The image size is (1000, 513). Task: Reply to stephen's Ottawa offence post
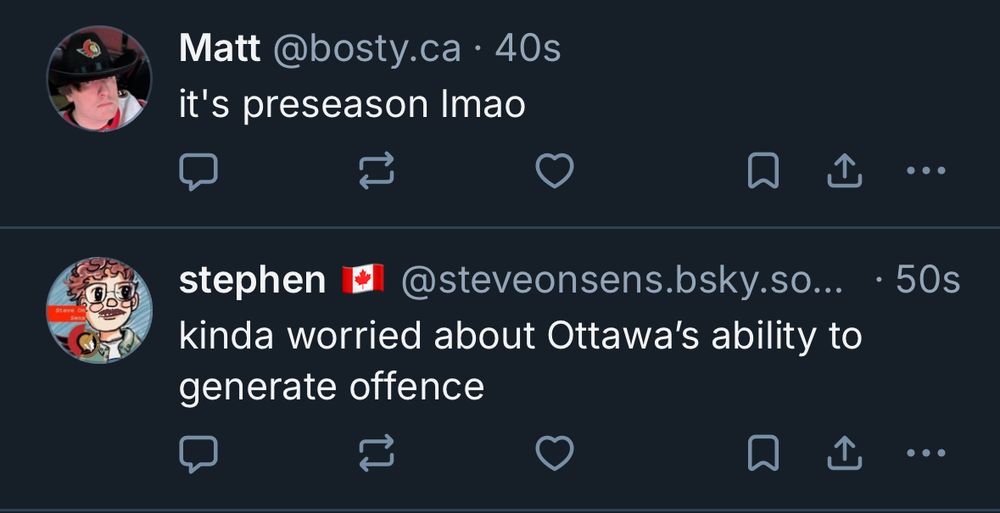tap(197, 454)
